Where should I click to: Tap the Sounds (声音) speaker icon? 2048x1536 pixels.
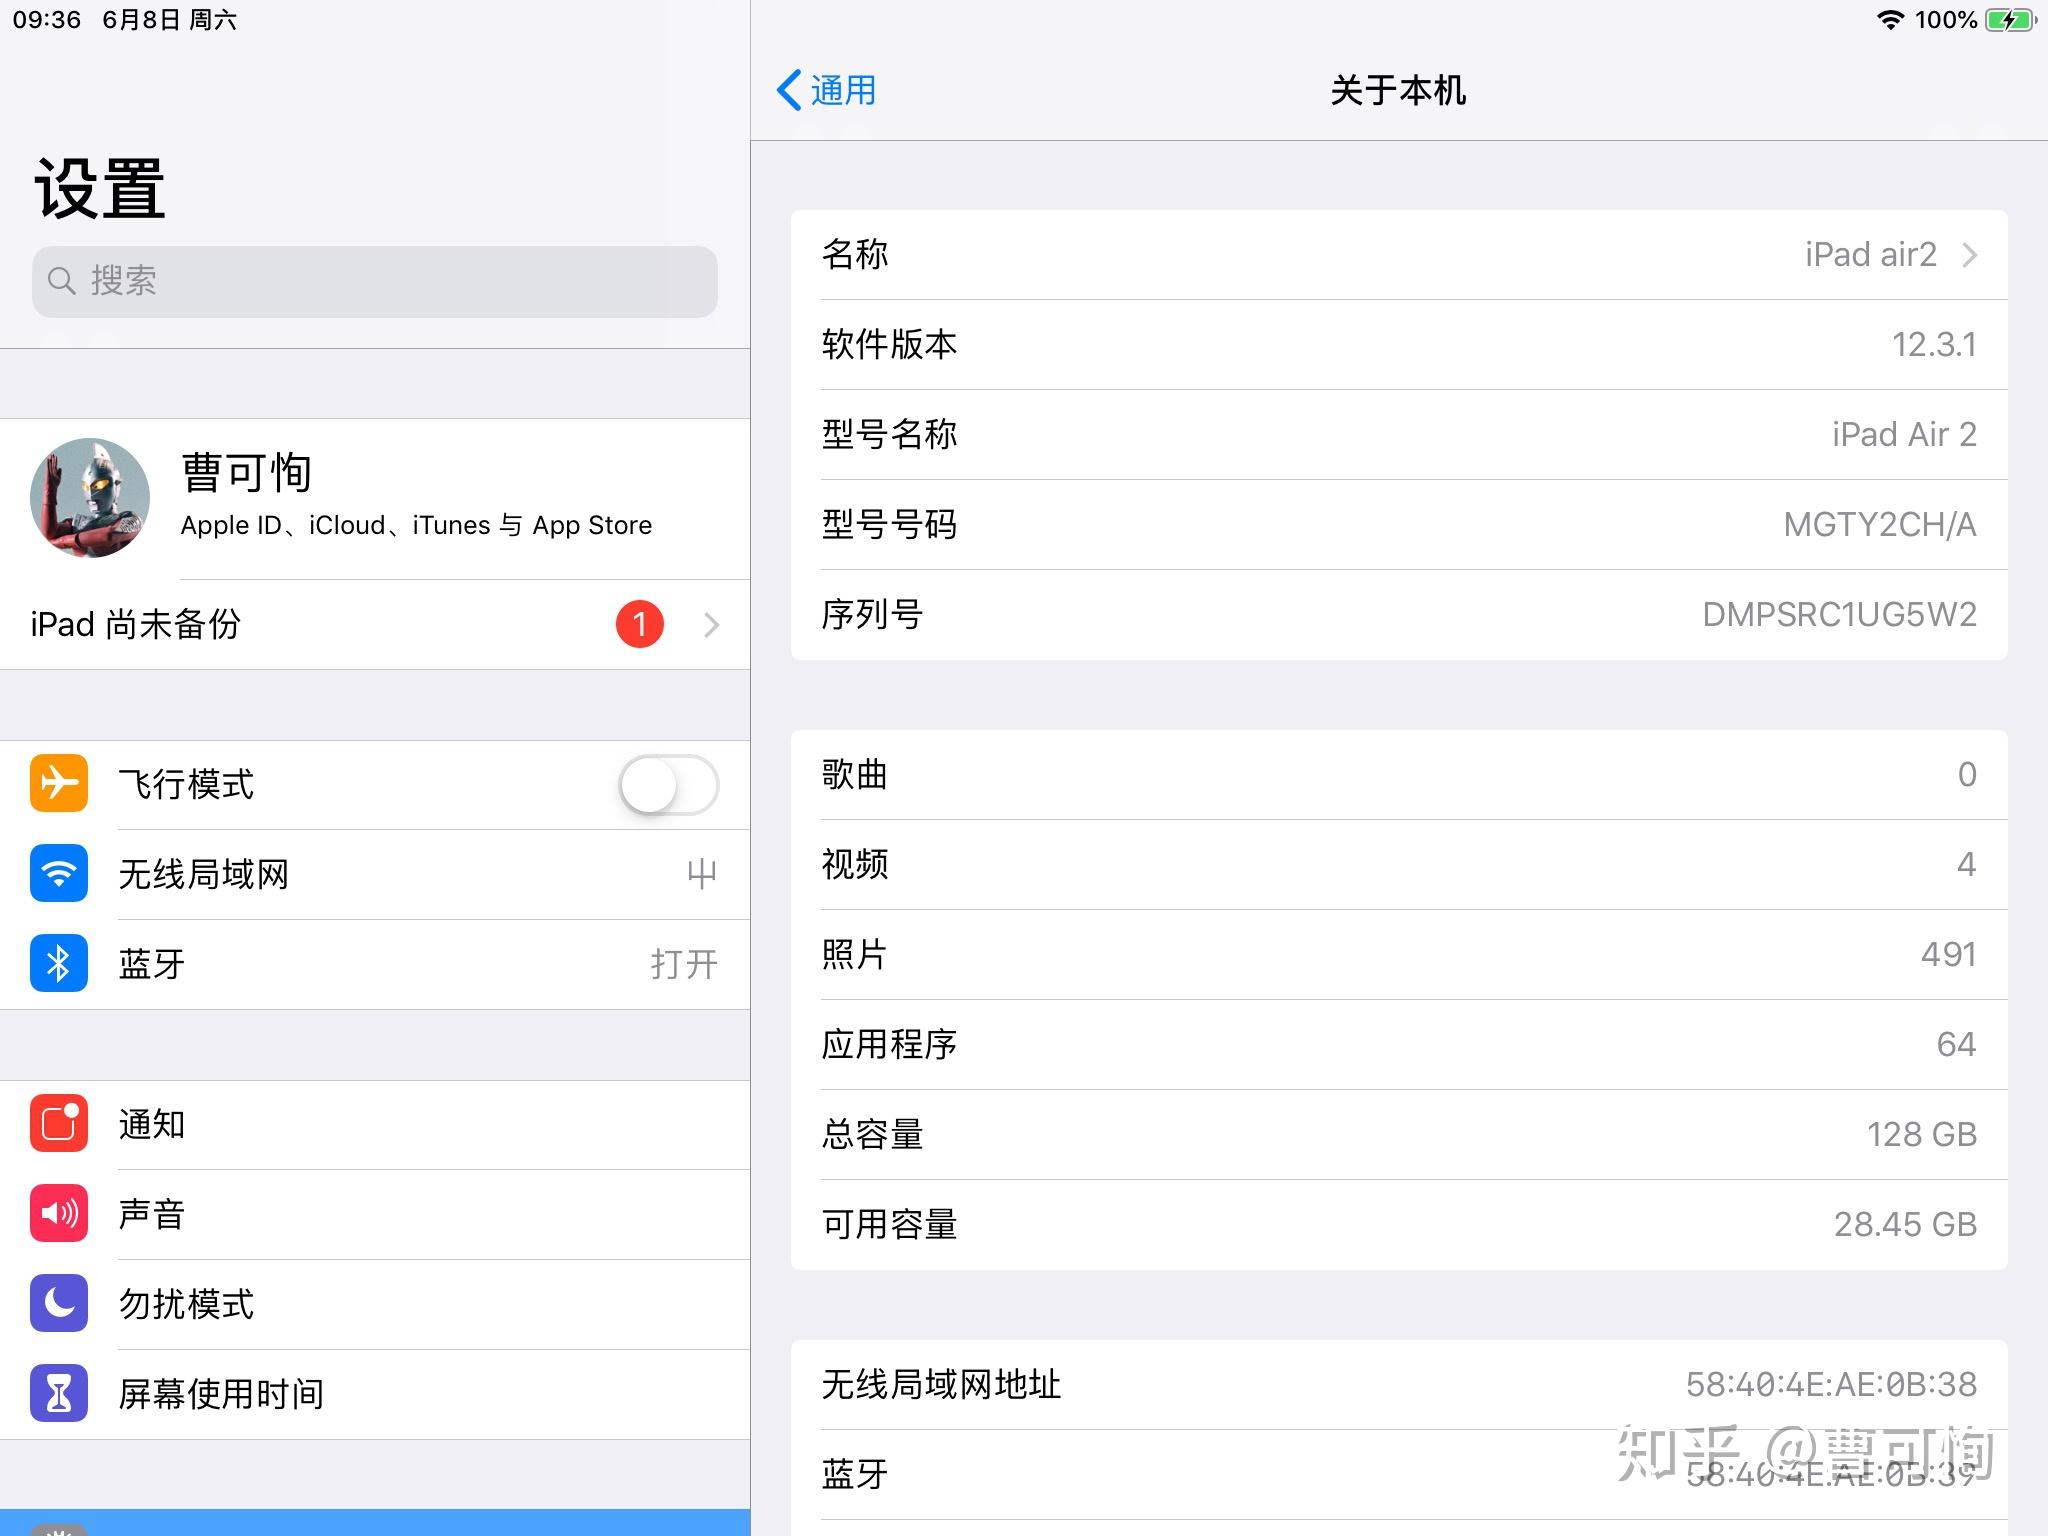click(59, 1213)
